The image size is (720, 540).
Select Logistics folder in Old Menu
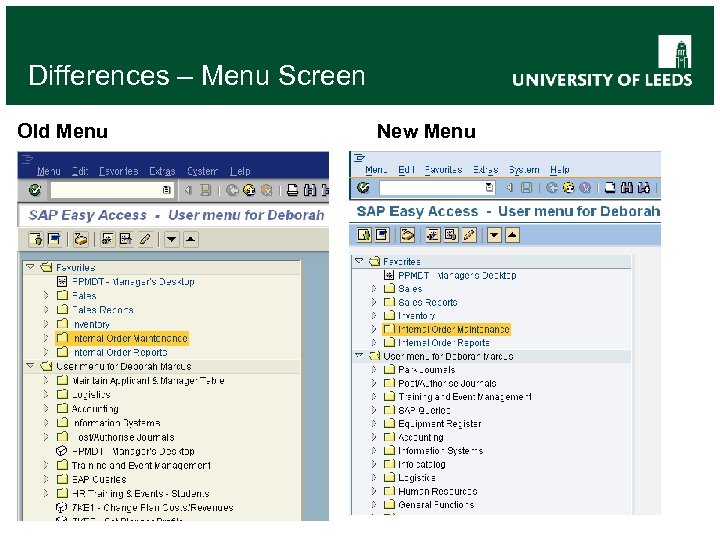coord(91,394)
